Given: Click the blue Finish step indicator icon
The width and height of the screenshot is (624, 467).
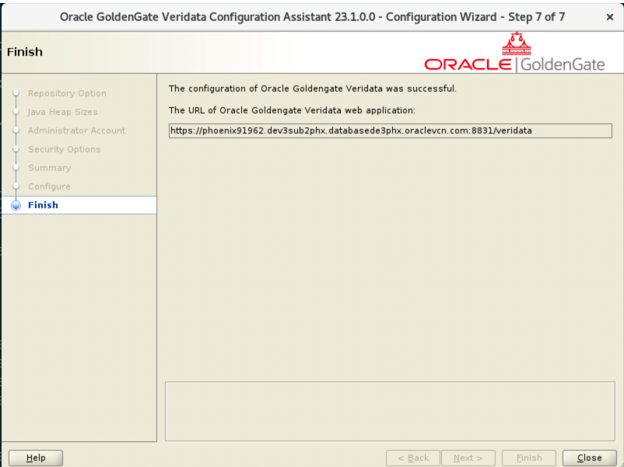Looking at the screenshot, I should tap(16, 205).
